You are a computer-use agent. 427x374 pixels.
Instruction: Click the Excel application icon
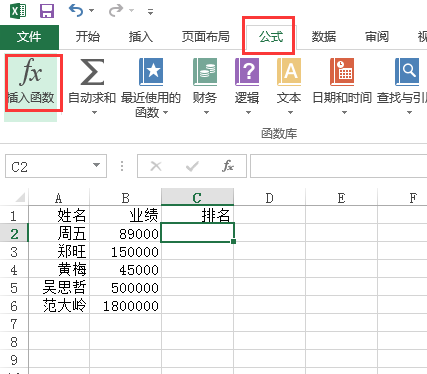[18, 11]
